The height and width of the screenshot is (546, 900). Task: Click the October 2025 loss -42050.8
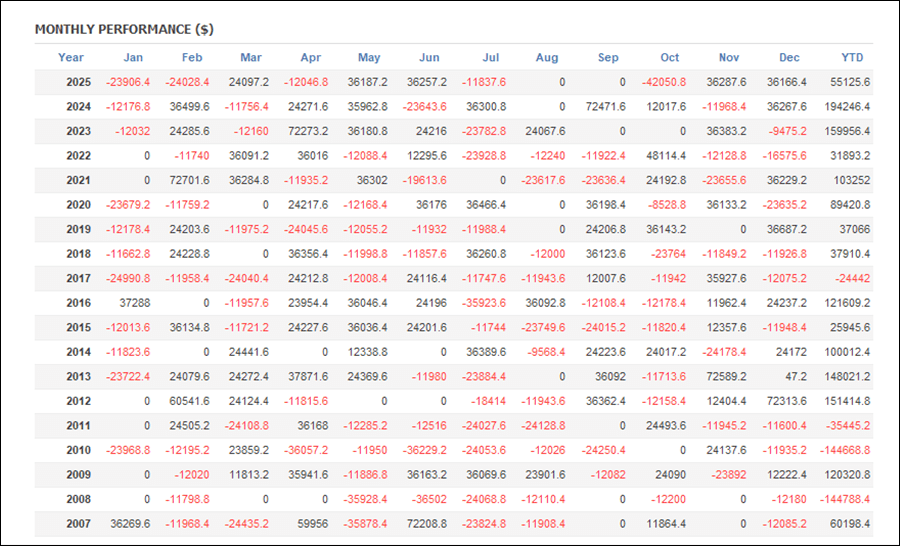(662, 82)
